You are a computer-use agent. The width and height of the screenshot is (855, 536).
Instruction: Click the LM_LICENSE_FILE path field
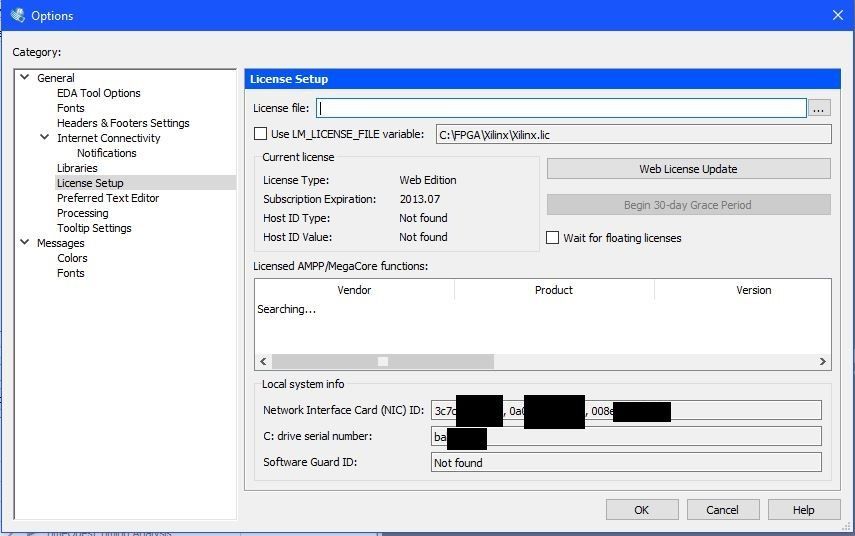tap(634, 135)
